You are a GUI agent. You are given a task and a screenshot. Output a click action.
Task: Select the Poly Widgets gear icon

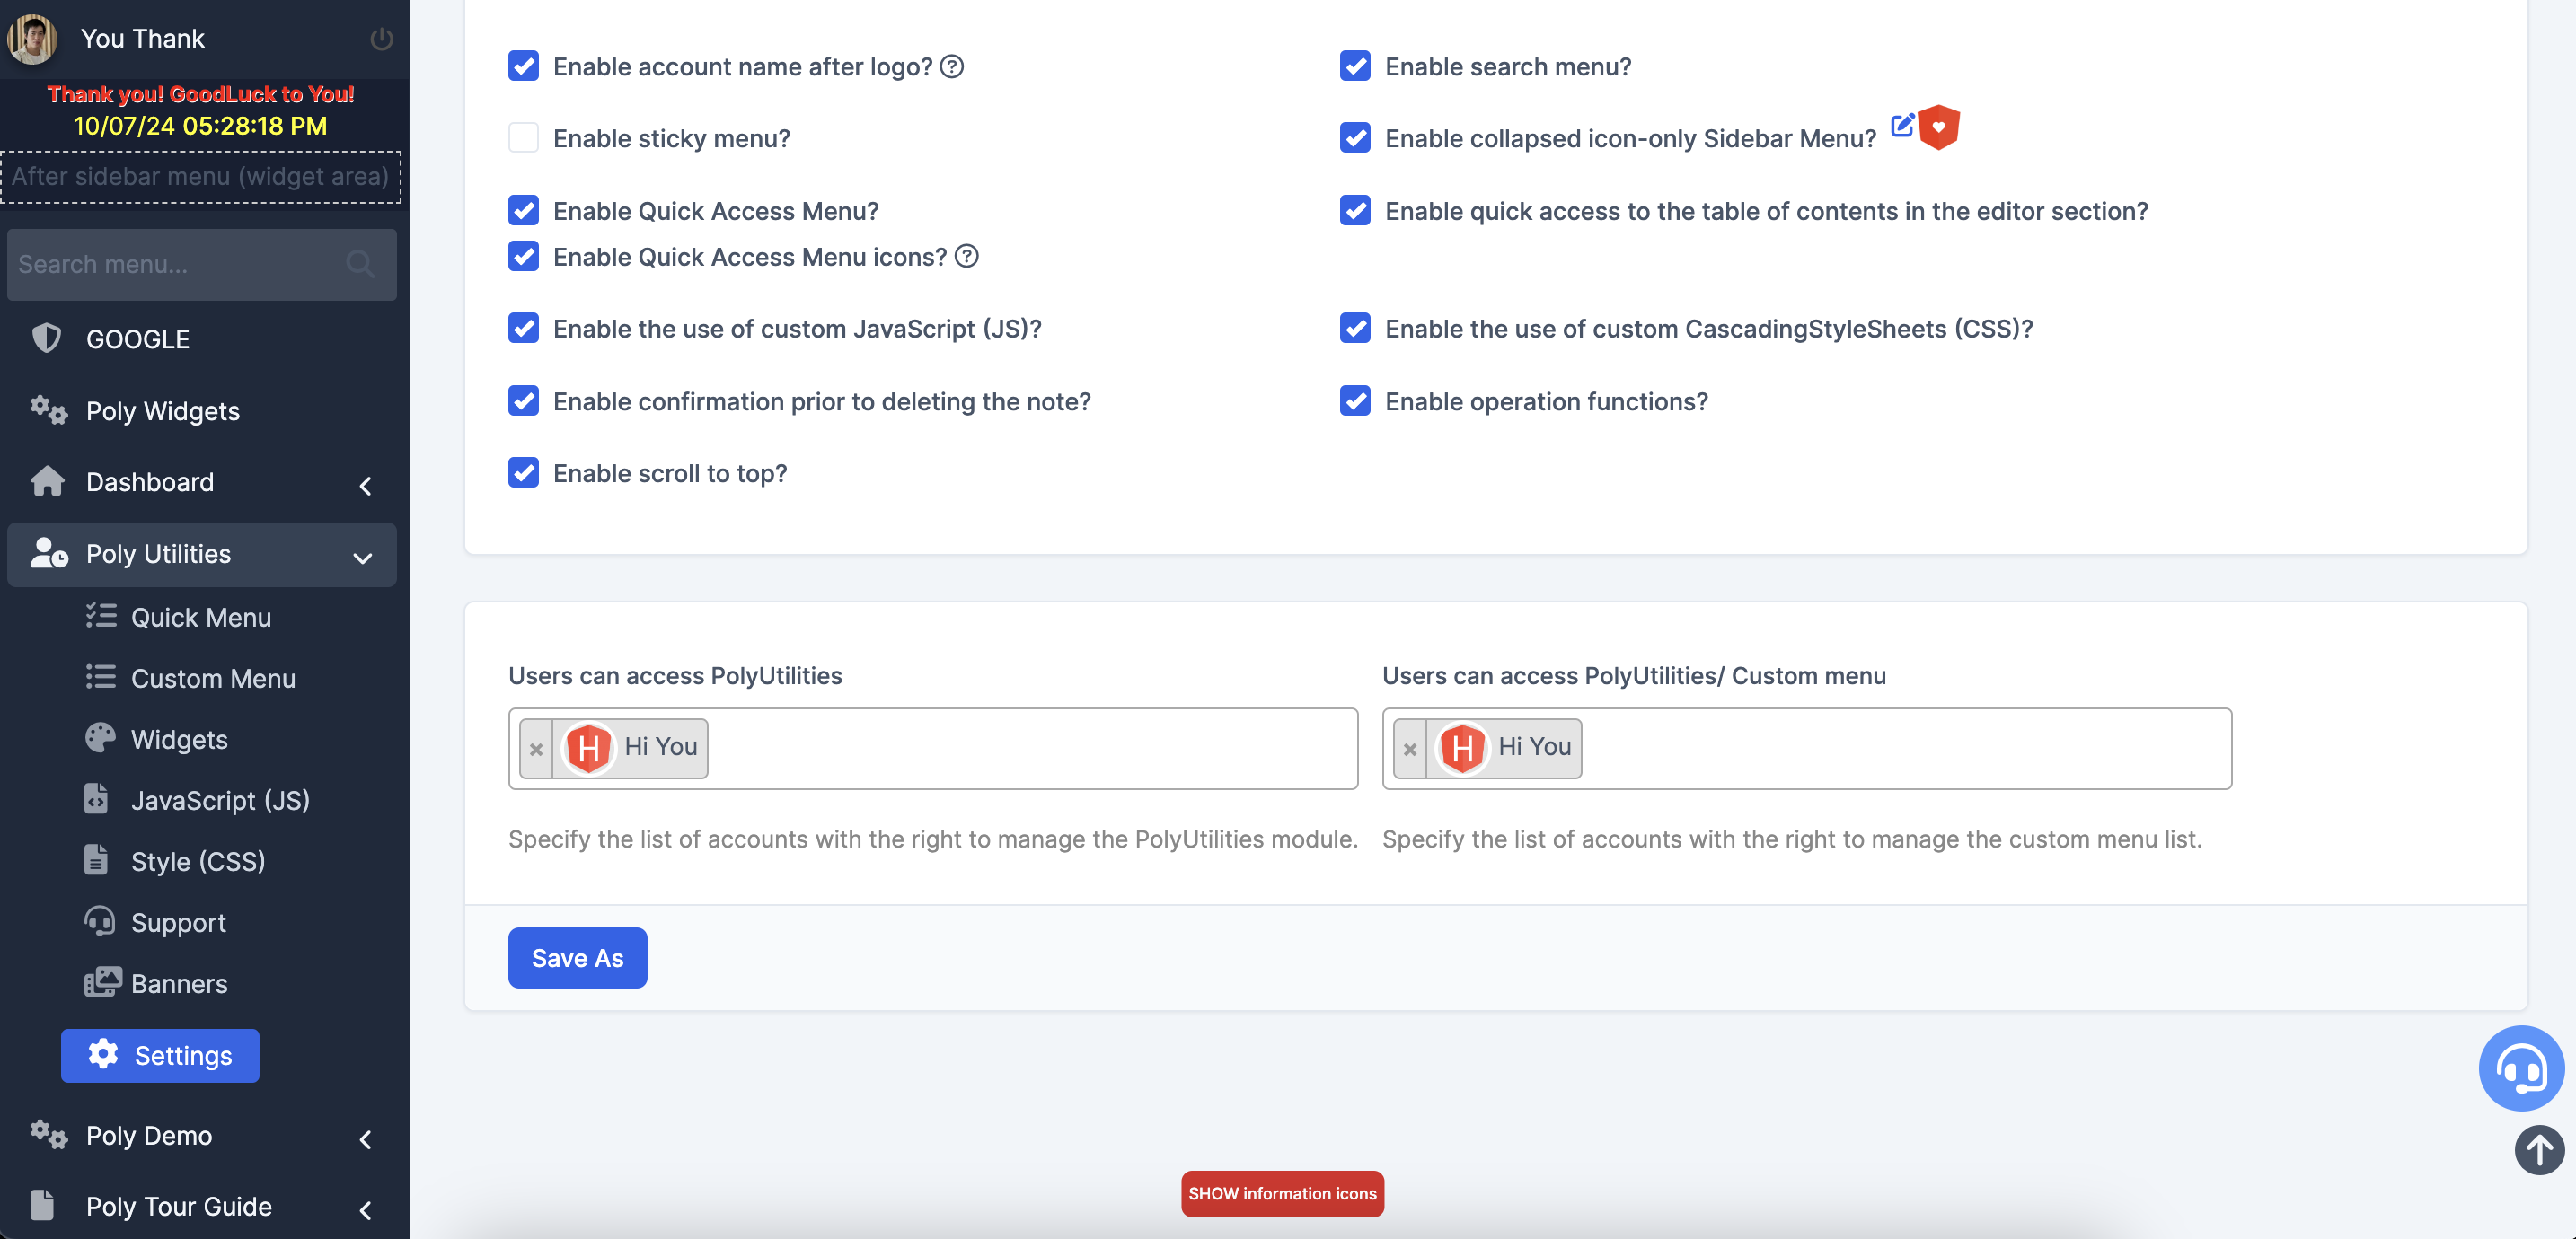tap(47, 411)
